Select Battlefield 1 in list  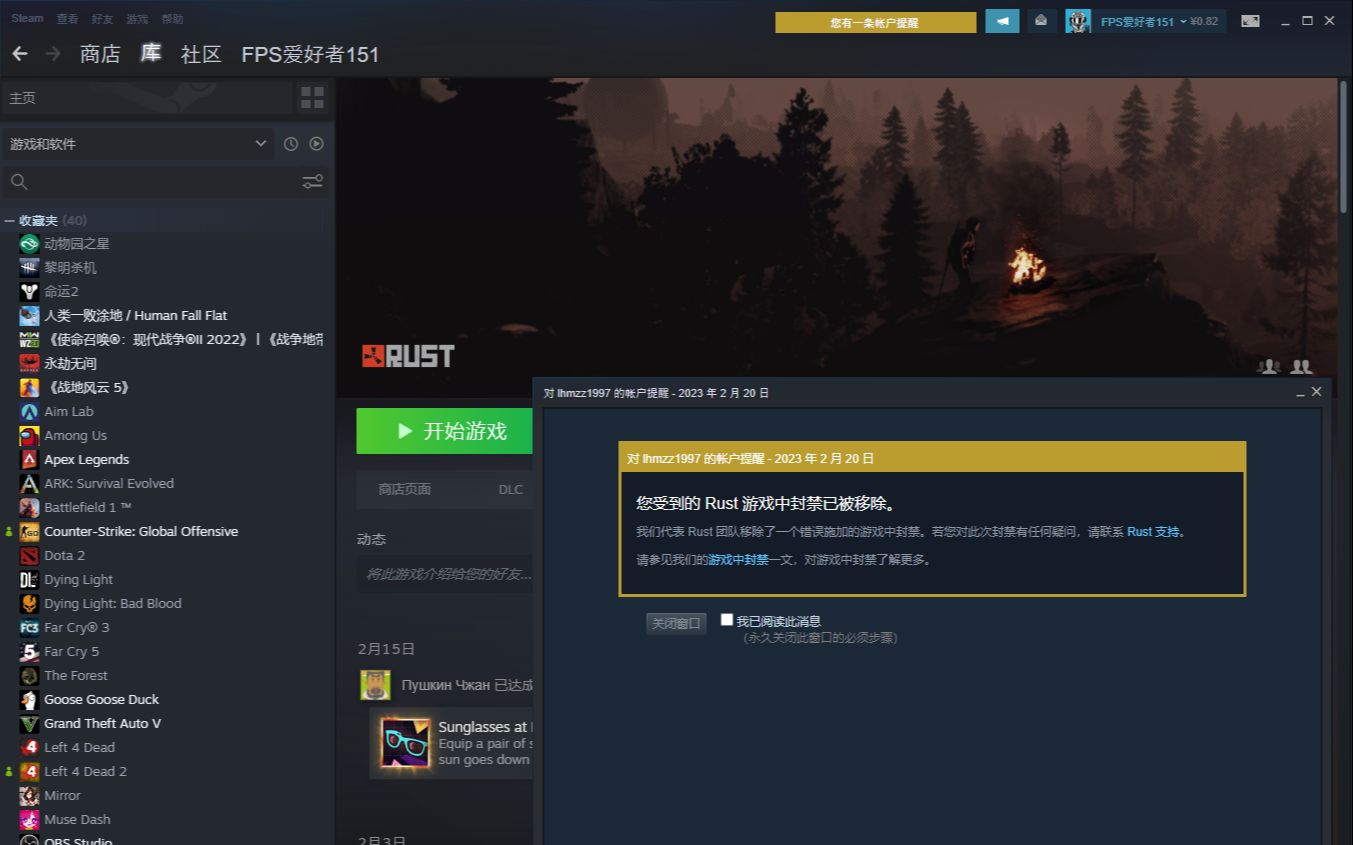88,507
